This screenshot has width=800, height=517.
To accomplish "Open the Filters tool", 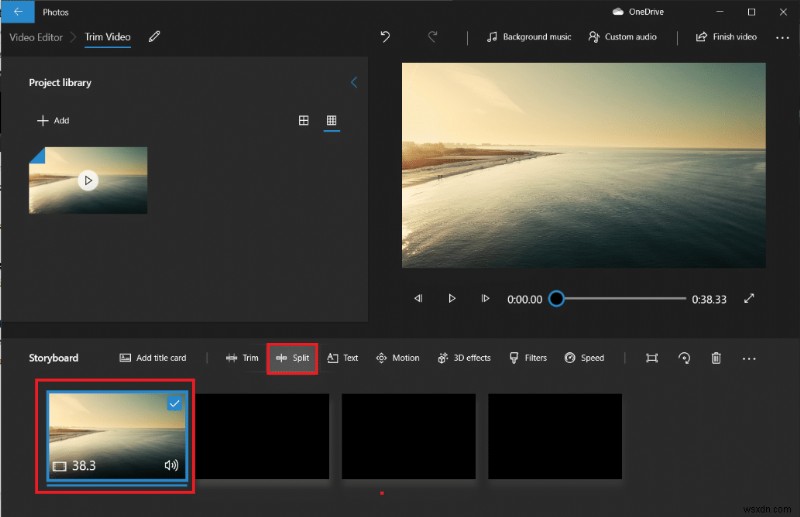I will (528, 358).
